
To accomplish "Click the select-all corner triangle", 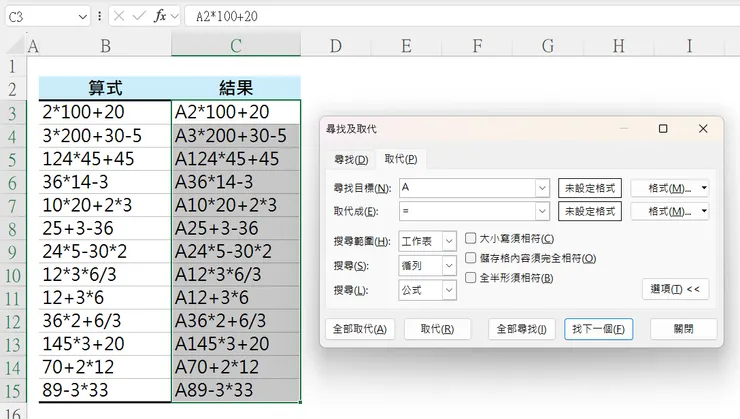I will [x=17, y=46].
